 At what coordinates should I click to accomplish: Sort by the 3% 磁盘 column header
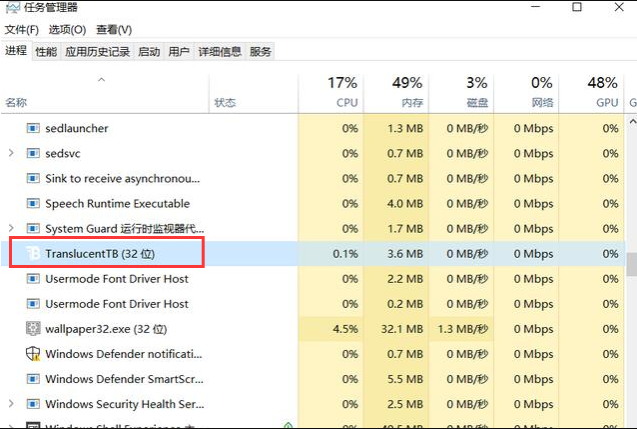461,93
